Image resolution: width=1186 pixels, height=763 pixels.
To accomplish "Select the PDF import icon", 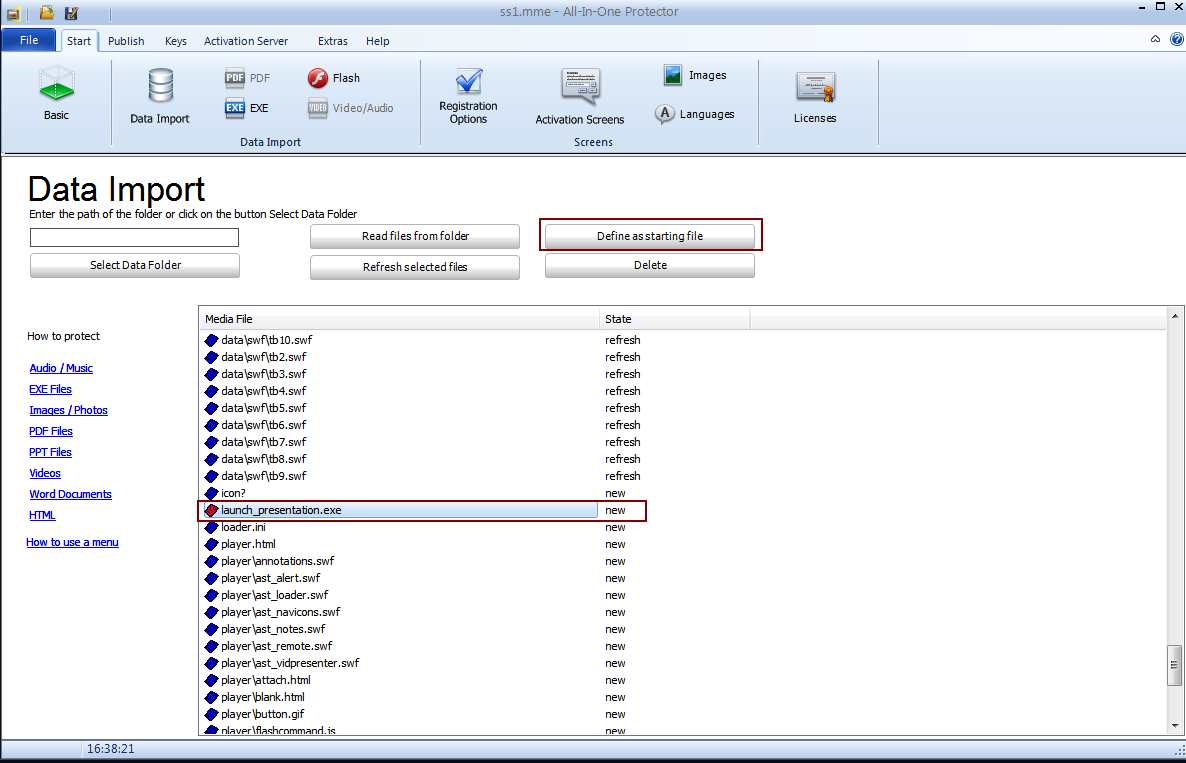I will (235, 78).
